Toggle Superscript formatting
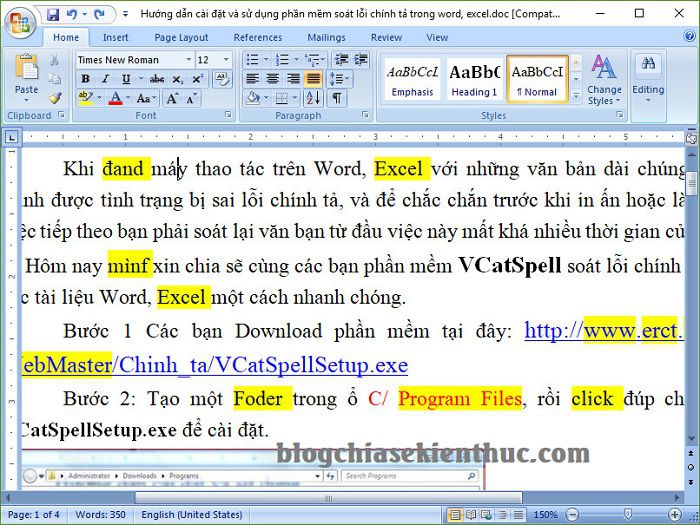This screenshot has height=525, width=700. click(x=197, y=79)
